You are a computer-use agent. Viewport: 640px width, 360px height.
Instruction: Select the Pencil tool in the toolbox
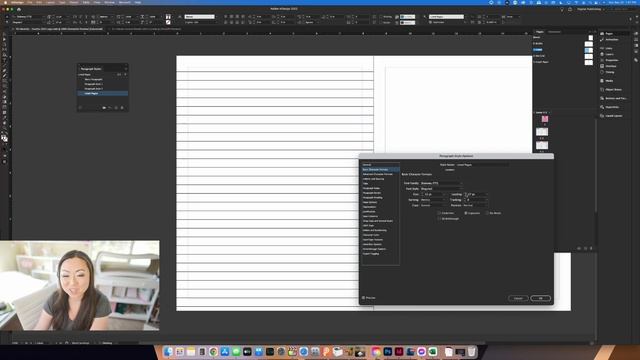4,76
